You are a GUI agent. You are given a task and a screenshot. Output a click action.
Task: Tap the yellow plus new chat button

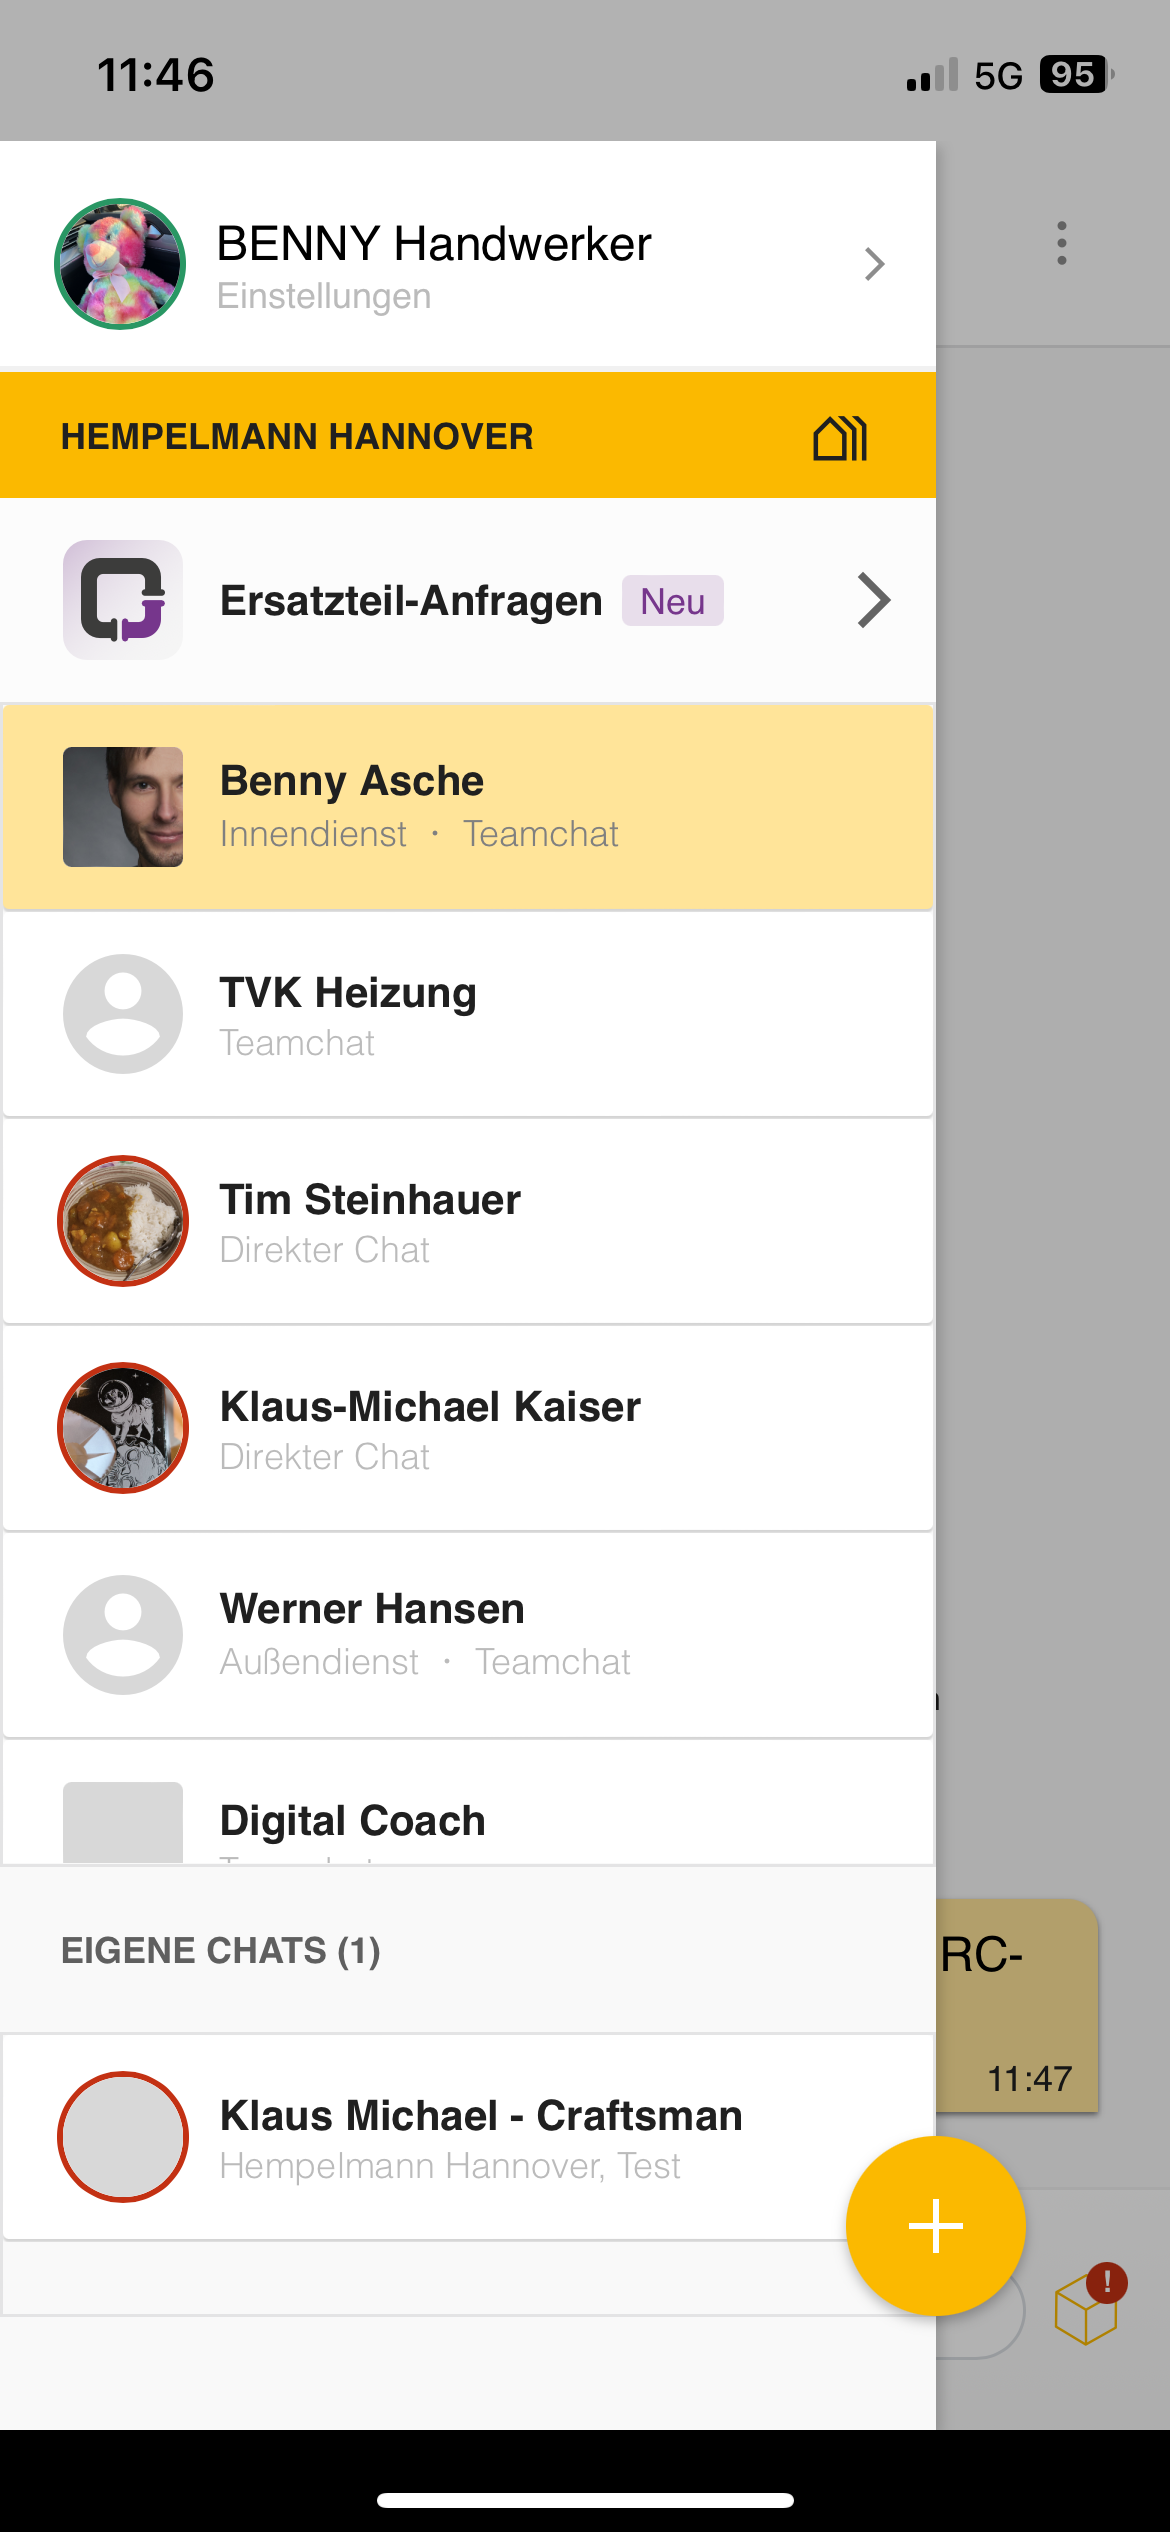pyautogui.click(x=935, y=2225)
